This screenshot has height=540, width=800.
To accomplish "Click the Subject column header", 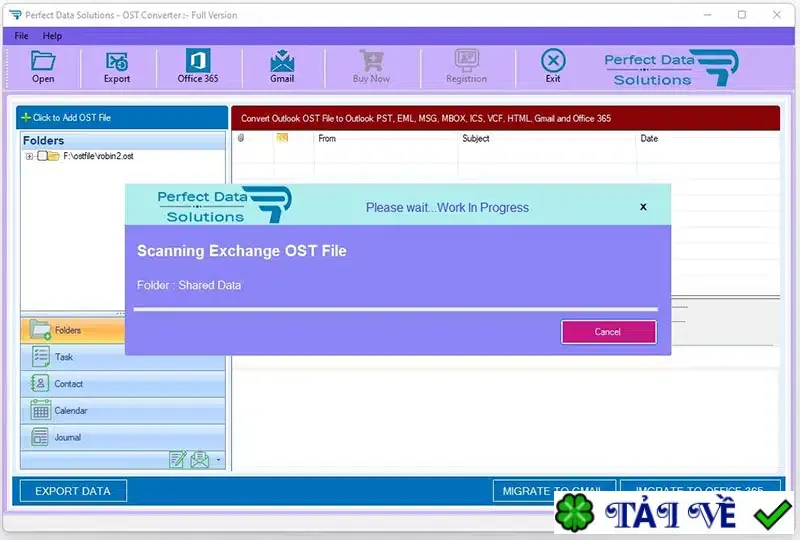I will (x=547, y=138).
